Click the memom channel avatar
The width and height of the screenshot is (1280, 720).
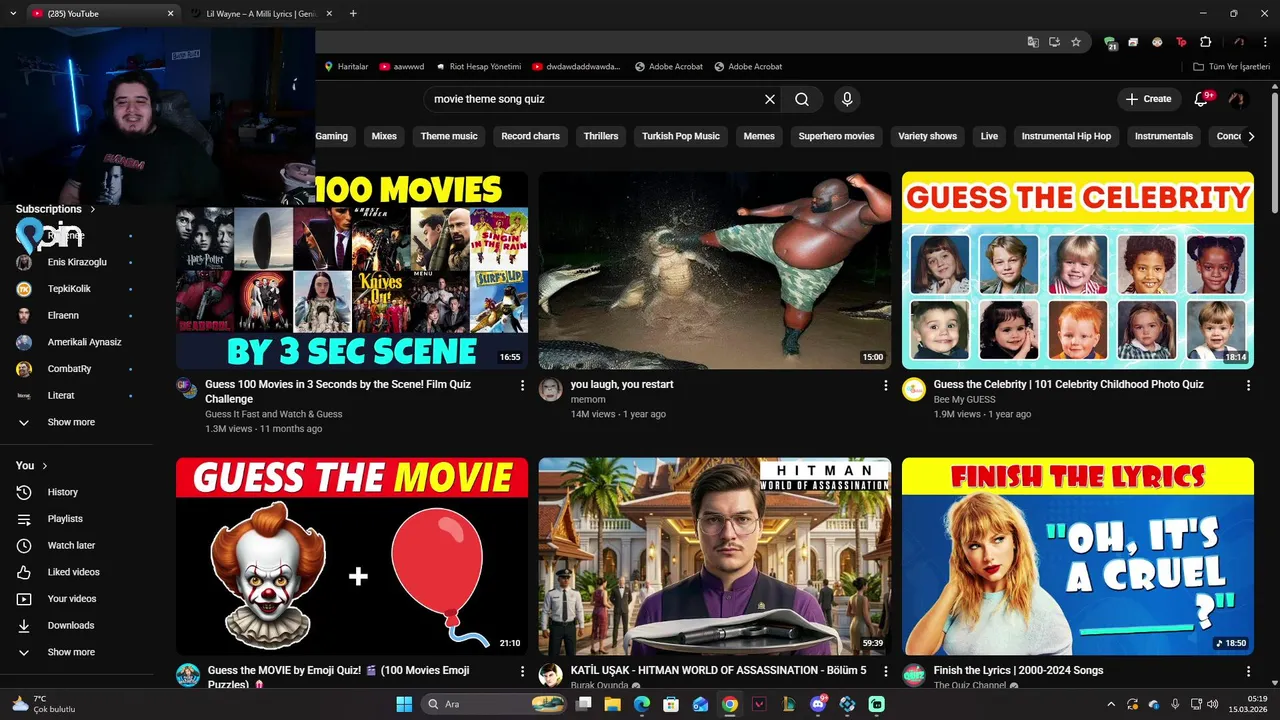tap(551, 390)
